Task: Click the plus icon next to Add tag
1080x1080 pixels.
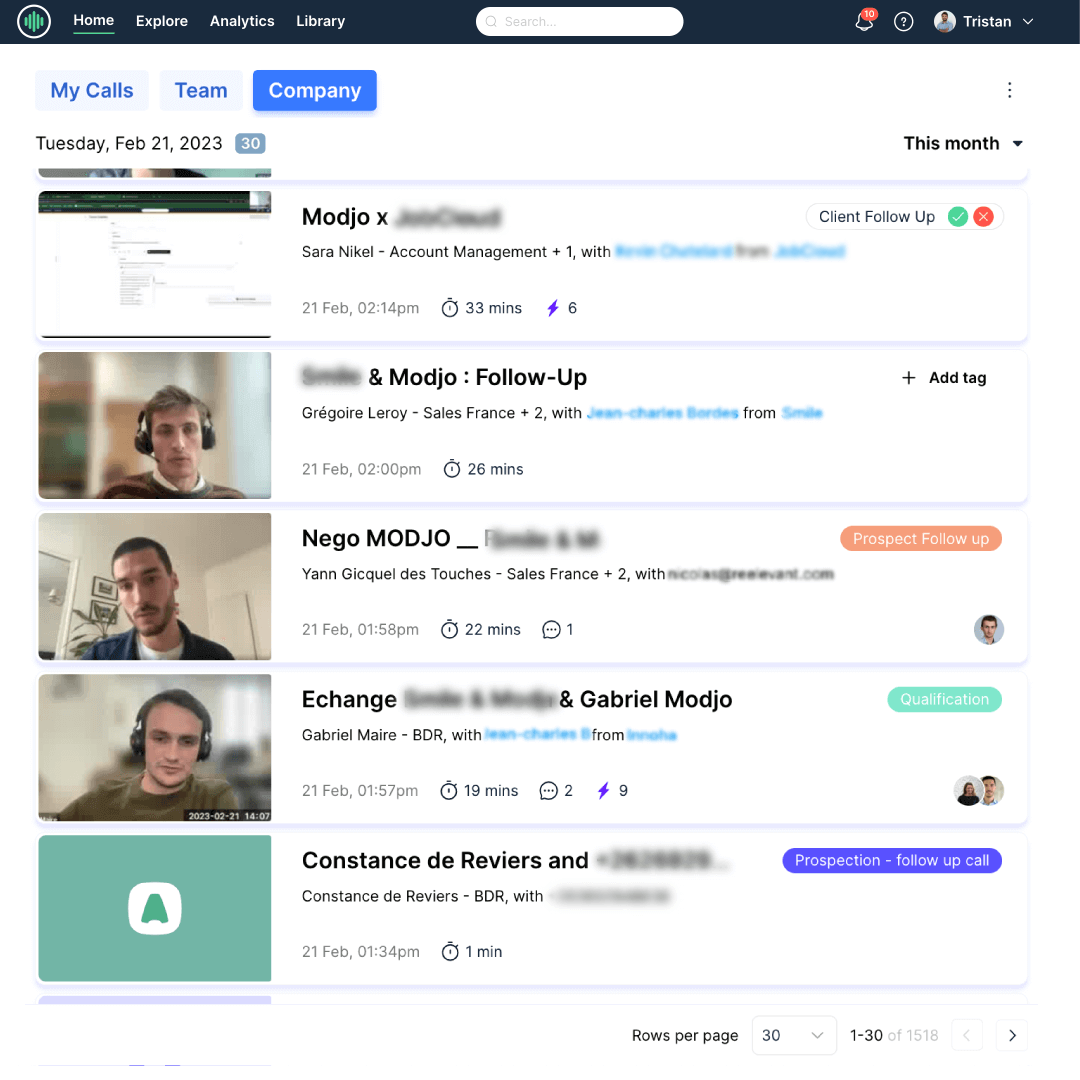Action: (908, 377)
